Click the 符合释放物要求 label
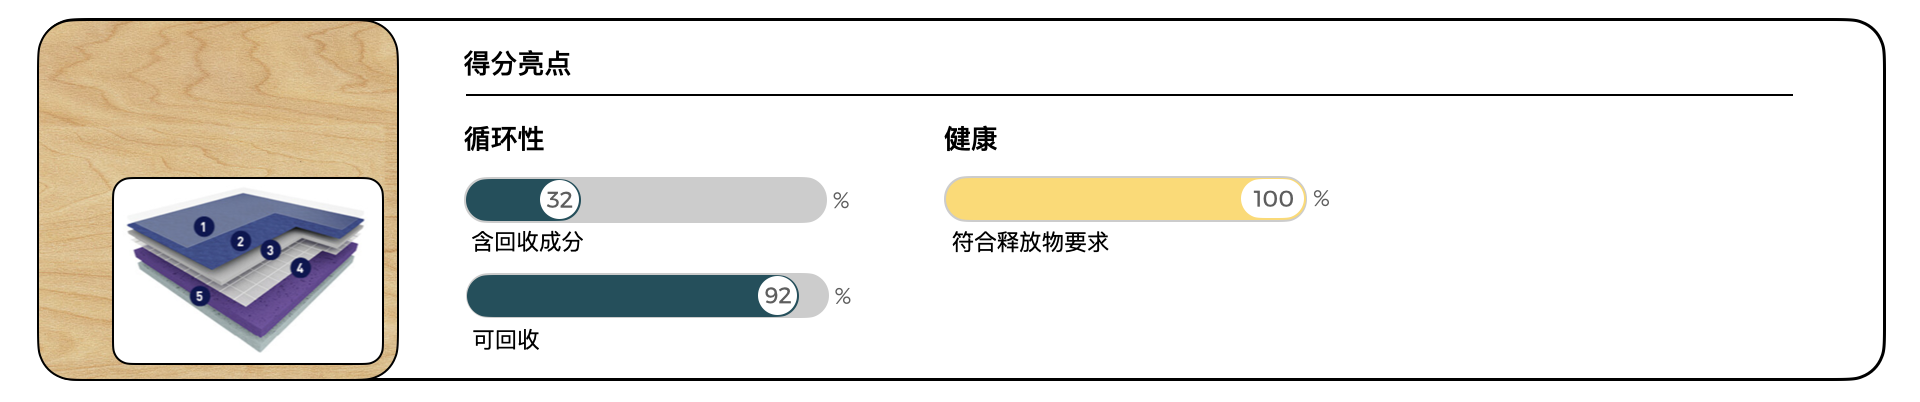 pyautogui.click(x=1030, y=242)
